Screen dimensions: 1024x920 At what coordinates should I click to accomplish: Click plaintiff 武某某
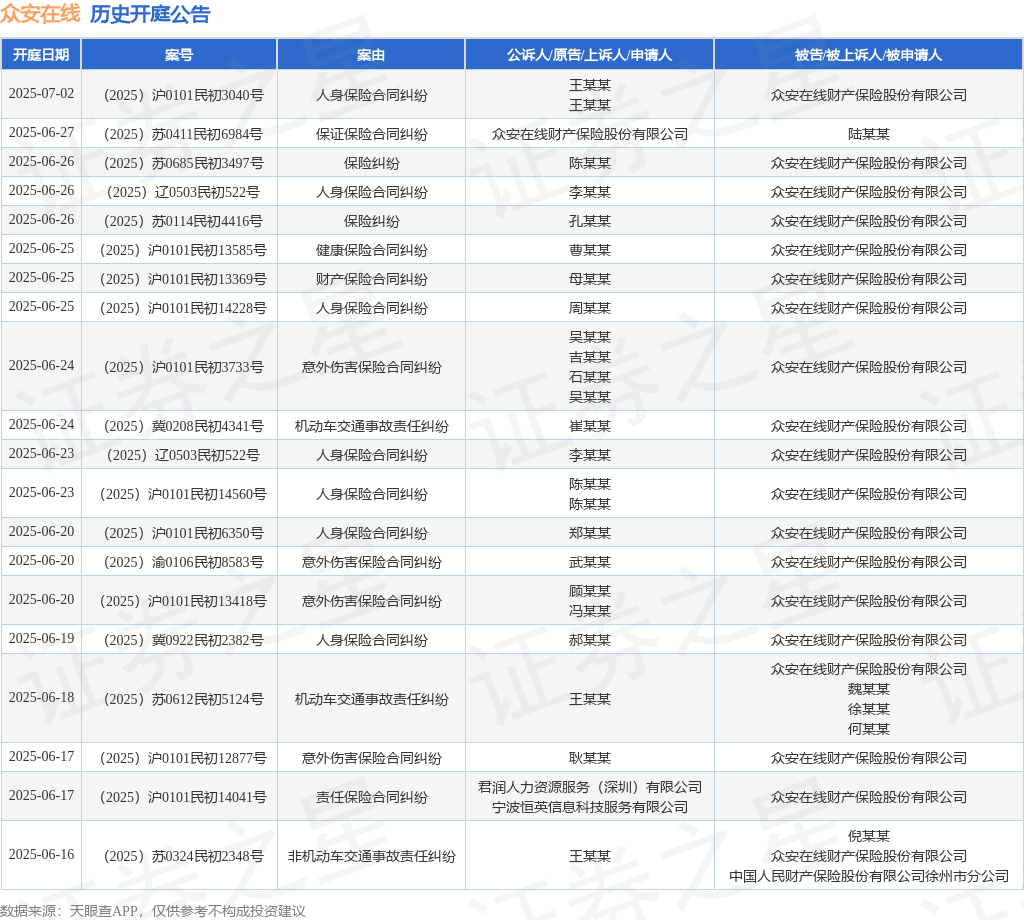pyautogui.click(x=590, y=562)
